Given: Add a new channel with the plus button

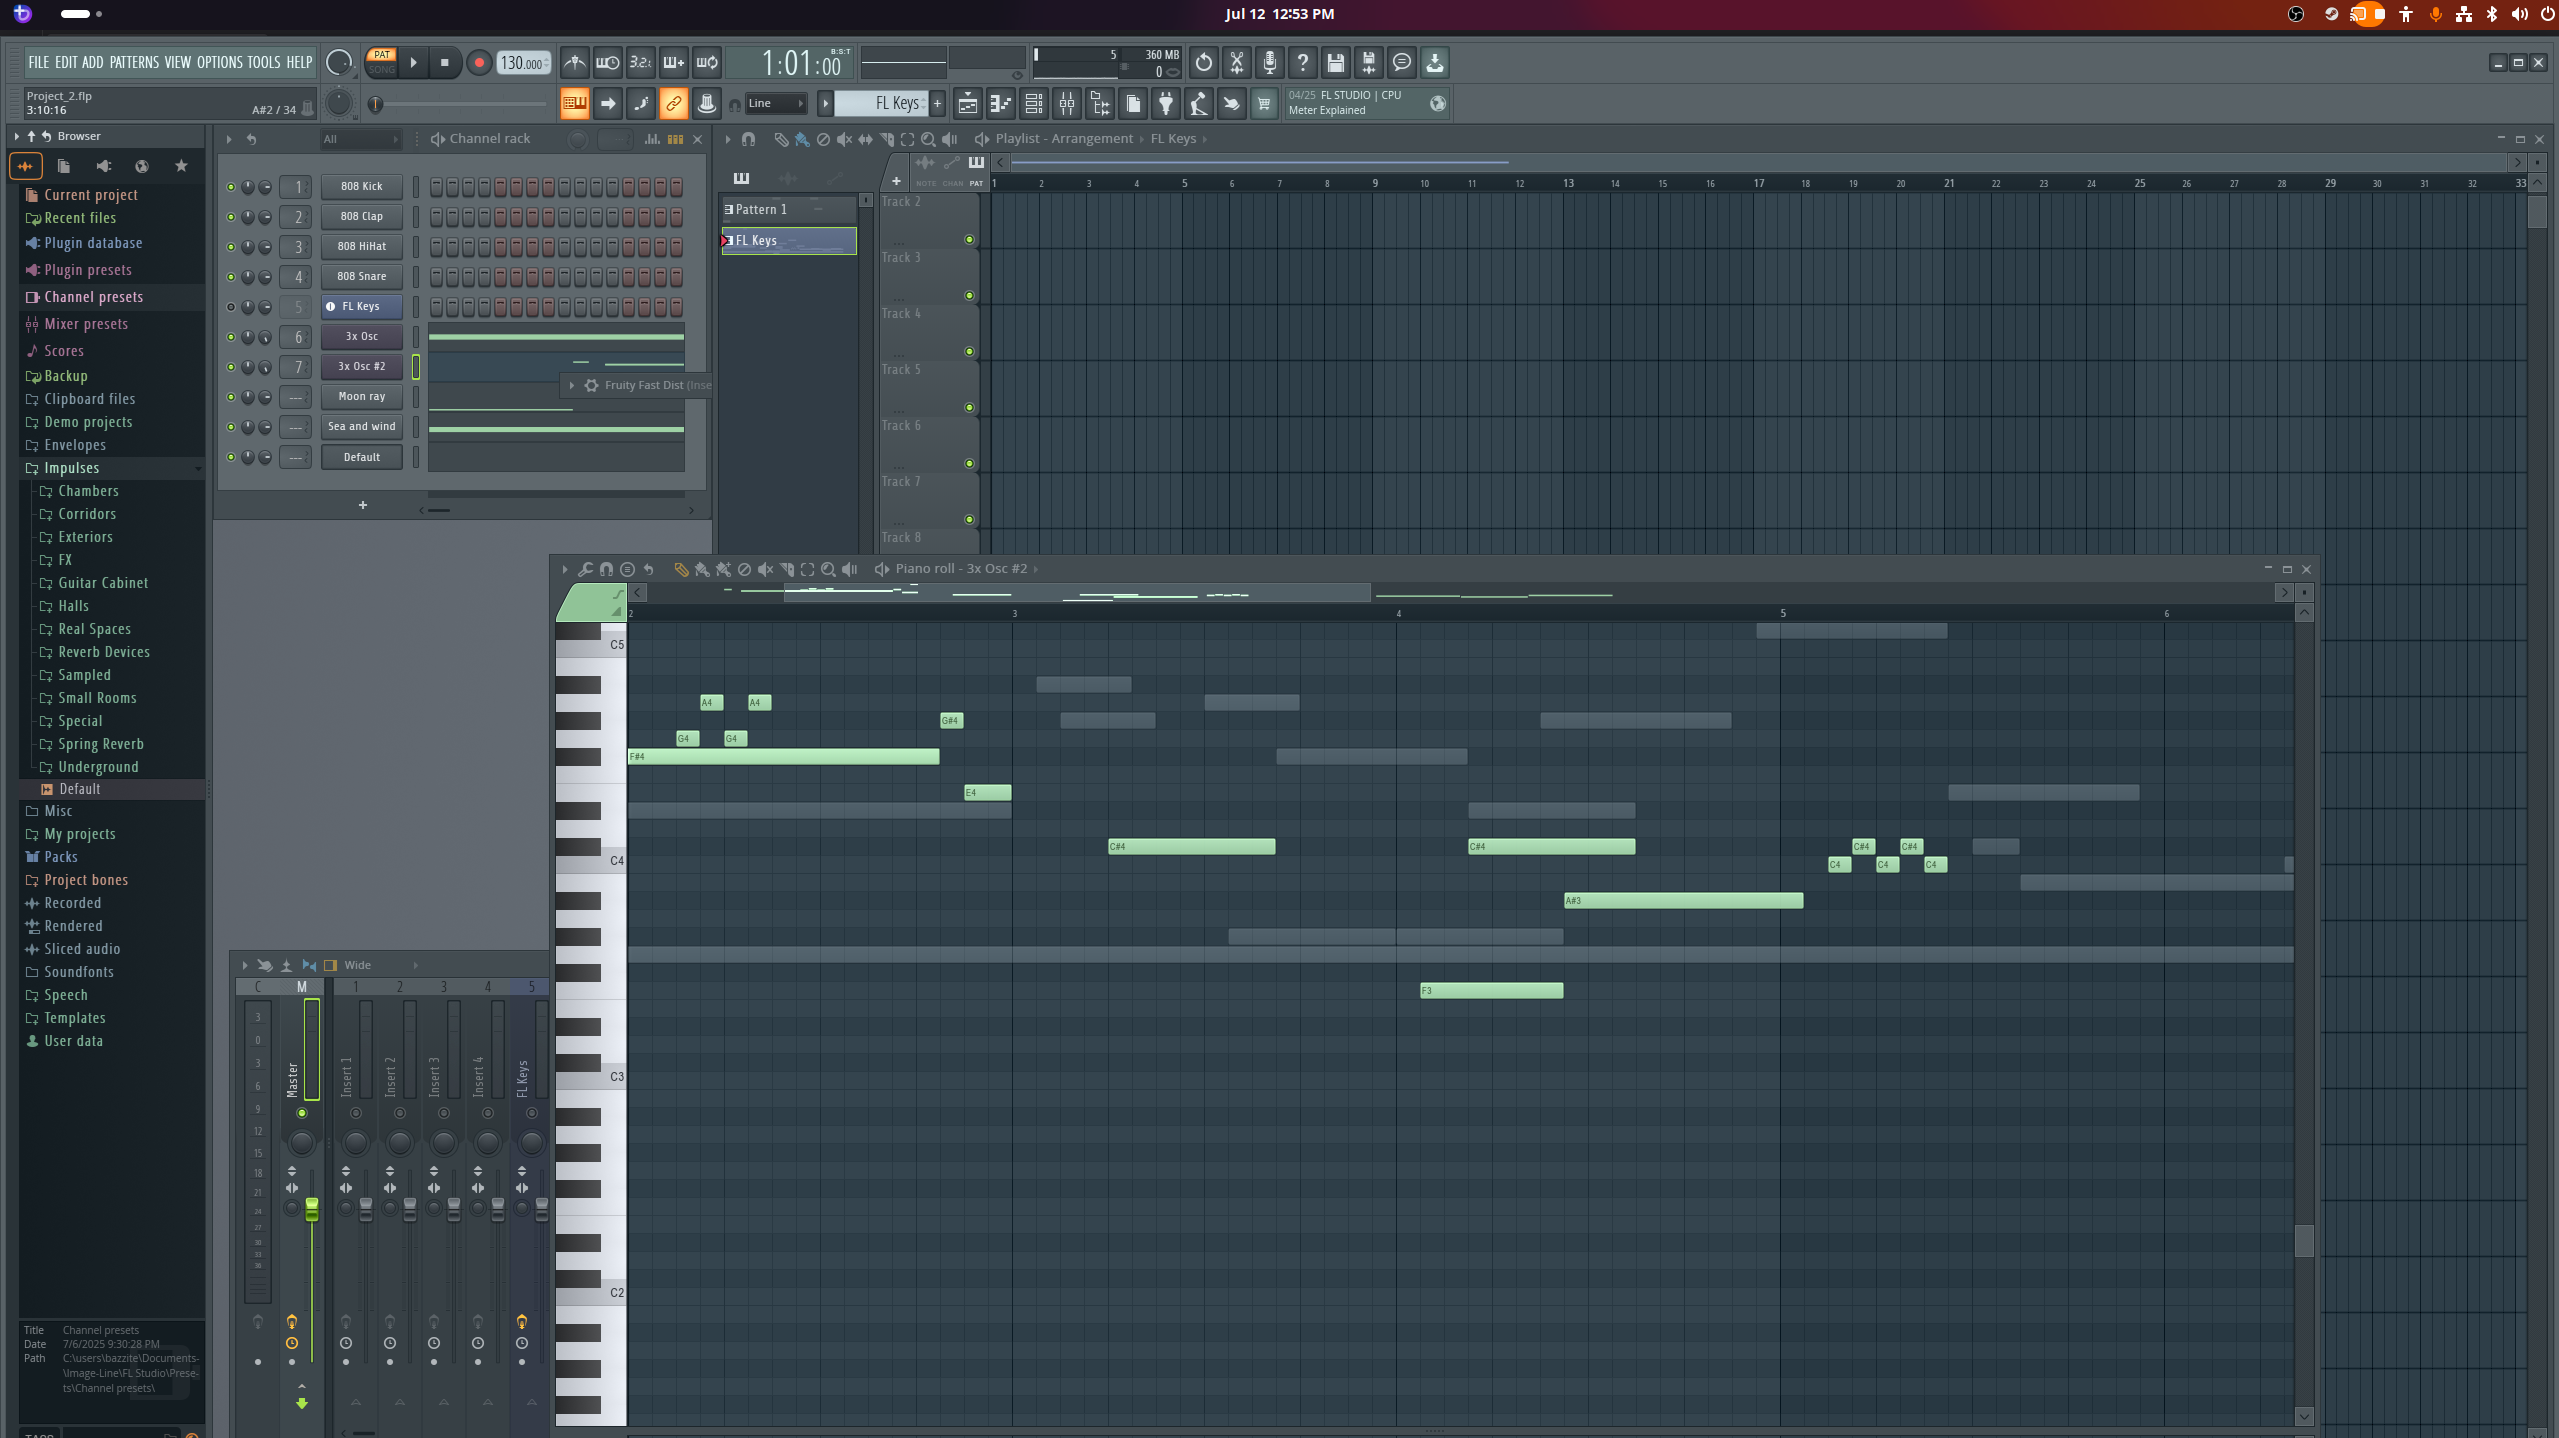Looking at the screenshot, I should pyautogui.click(x=363, y=505).
